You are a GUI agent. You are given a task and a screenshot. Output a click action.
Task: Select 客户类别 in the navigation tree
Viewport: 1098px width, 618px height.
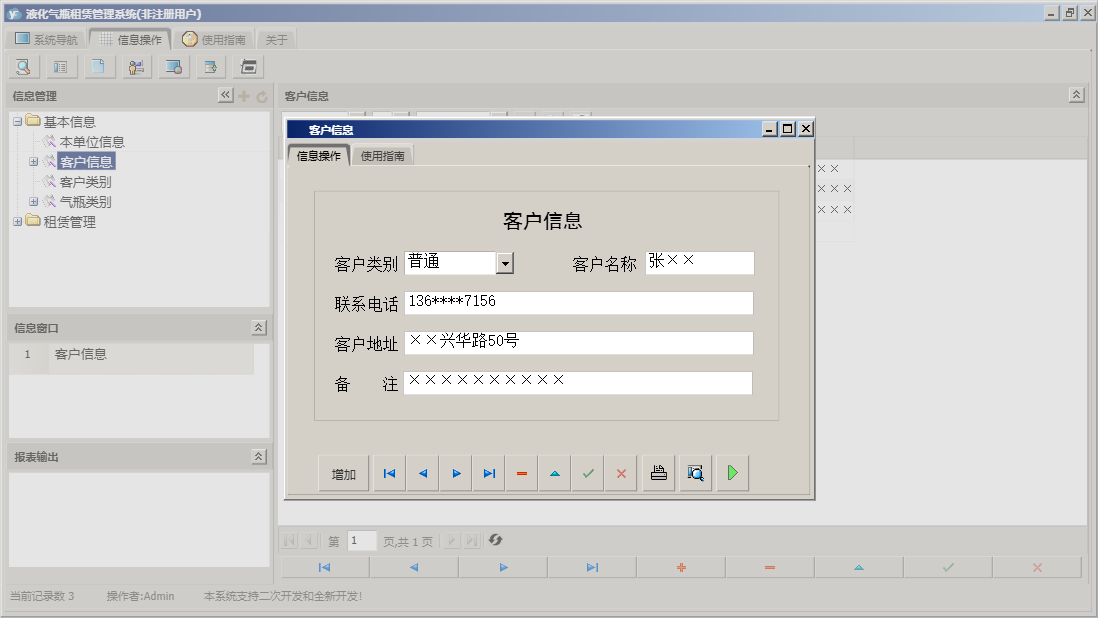[x=84, y=181]
